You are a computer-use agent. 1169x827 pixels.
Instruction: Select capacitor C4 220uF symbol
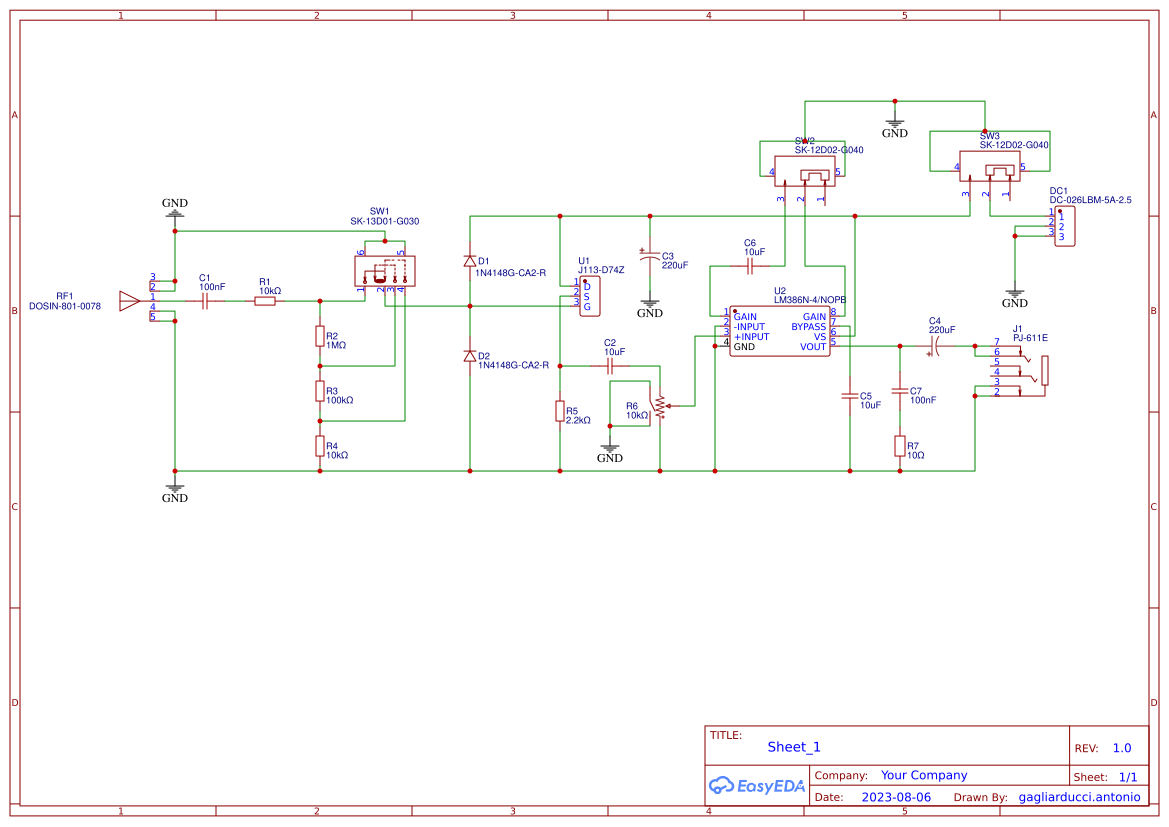(935, 346)
